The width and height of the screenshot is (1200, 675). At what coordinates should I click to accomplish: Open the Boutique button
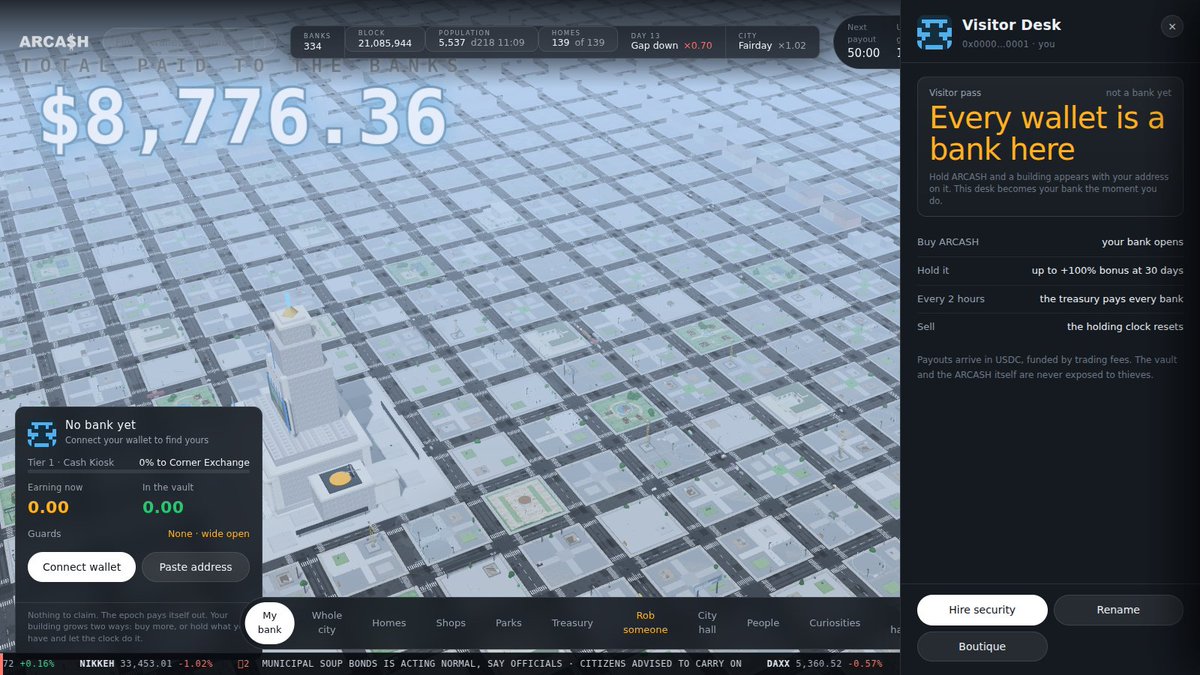982,647
